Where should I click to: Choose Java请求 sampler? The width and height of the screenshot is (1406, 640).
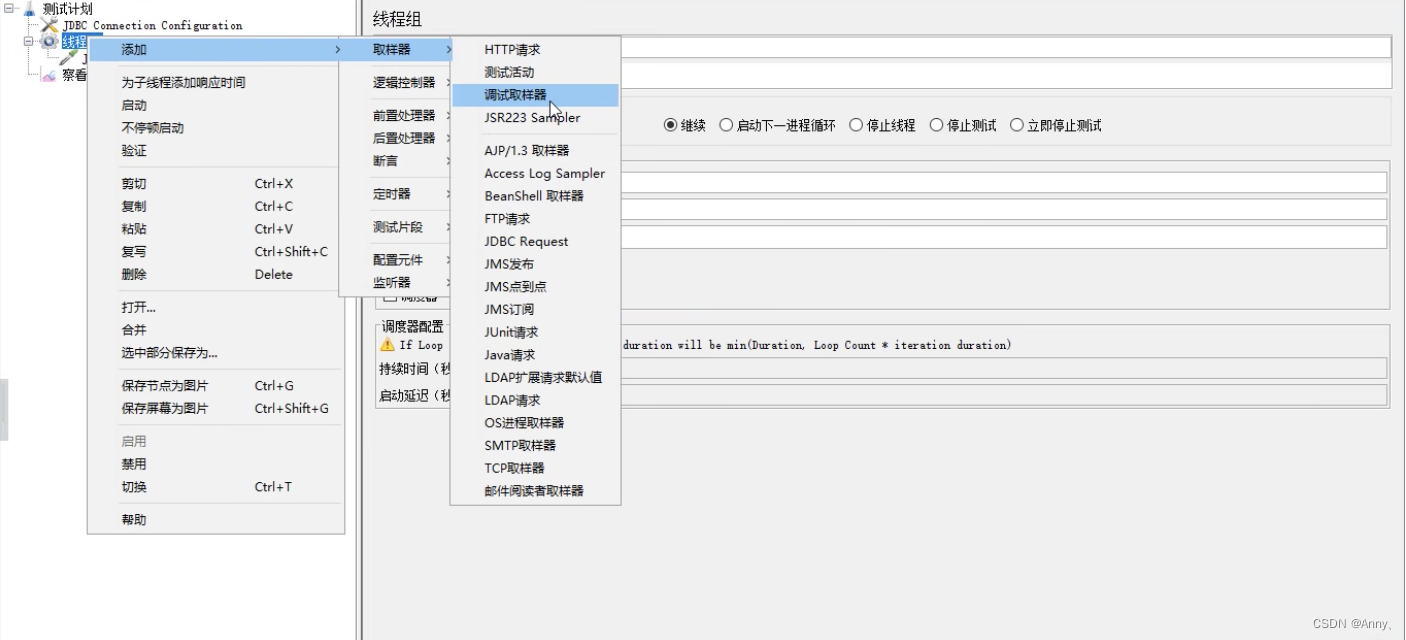click(535, 355)
